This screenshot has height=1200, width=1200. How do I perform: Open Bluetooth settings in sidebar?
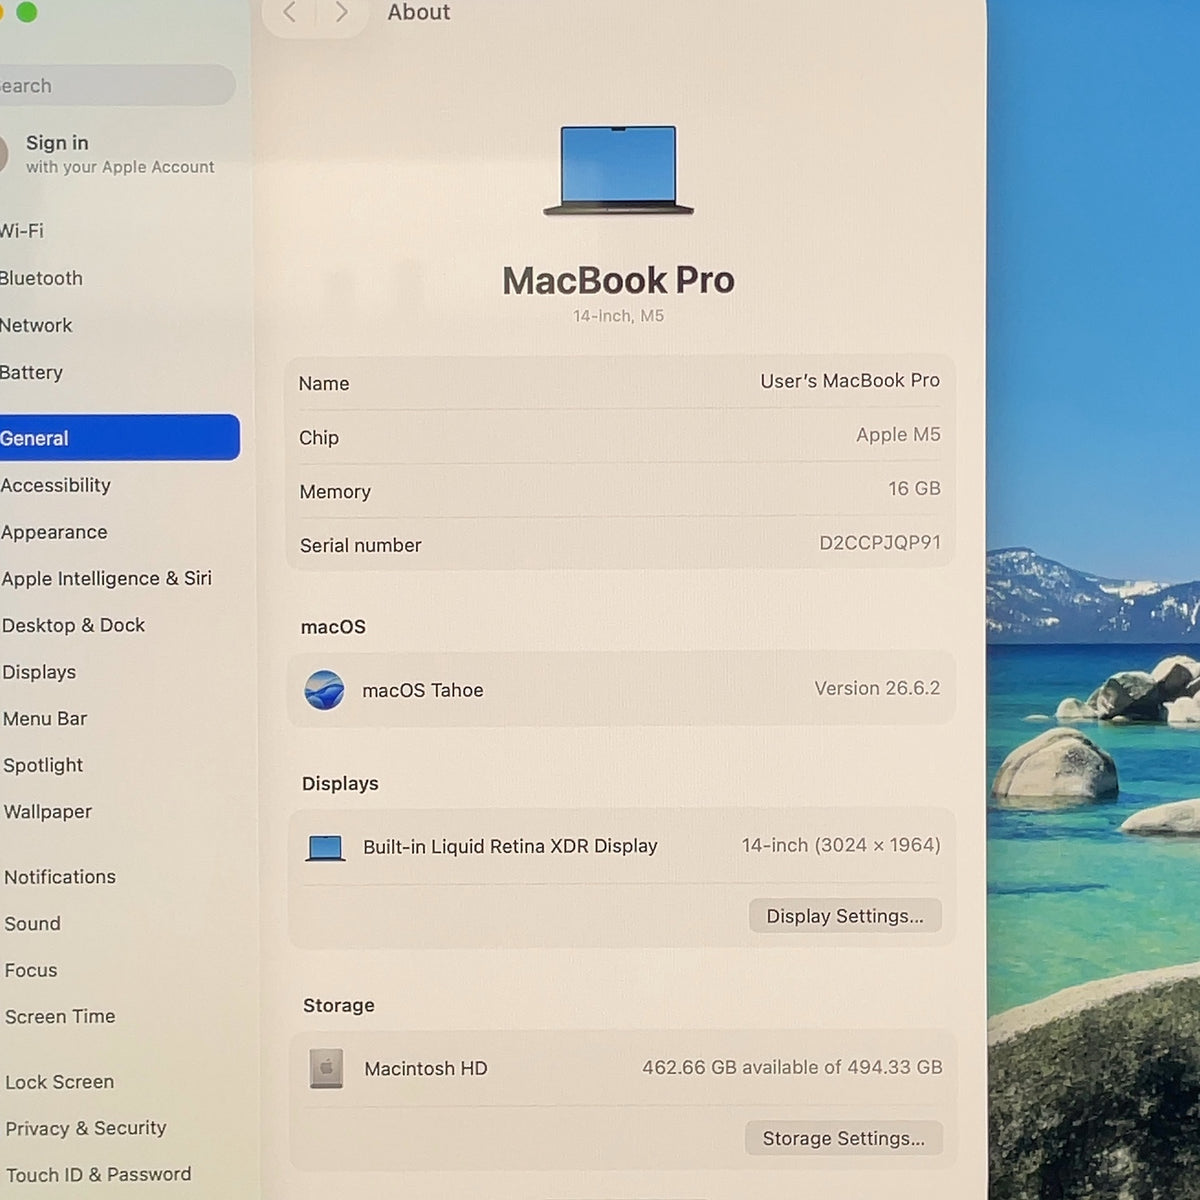click(x=41, y=278)
